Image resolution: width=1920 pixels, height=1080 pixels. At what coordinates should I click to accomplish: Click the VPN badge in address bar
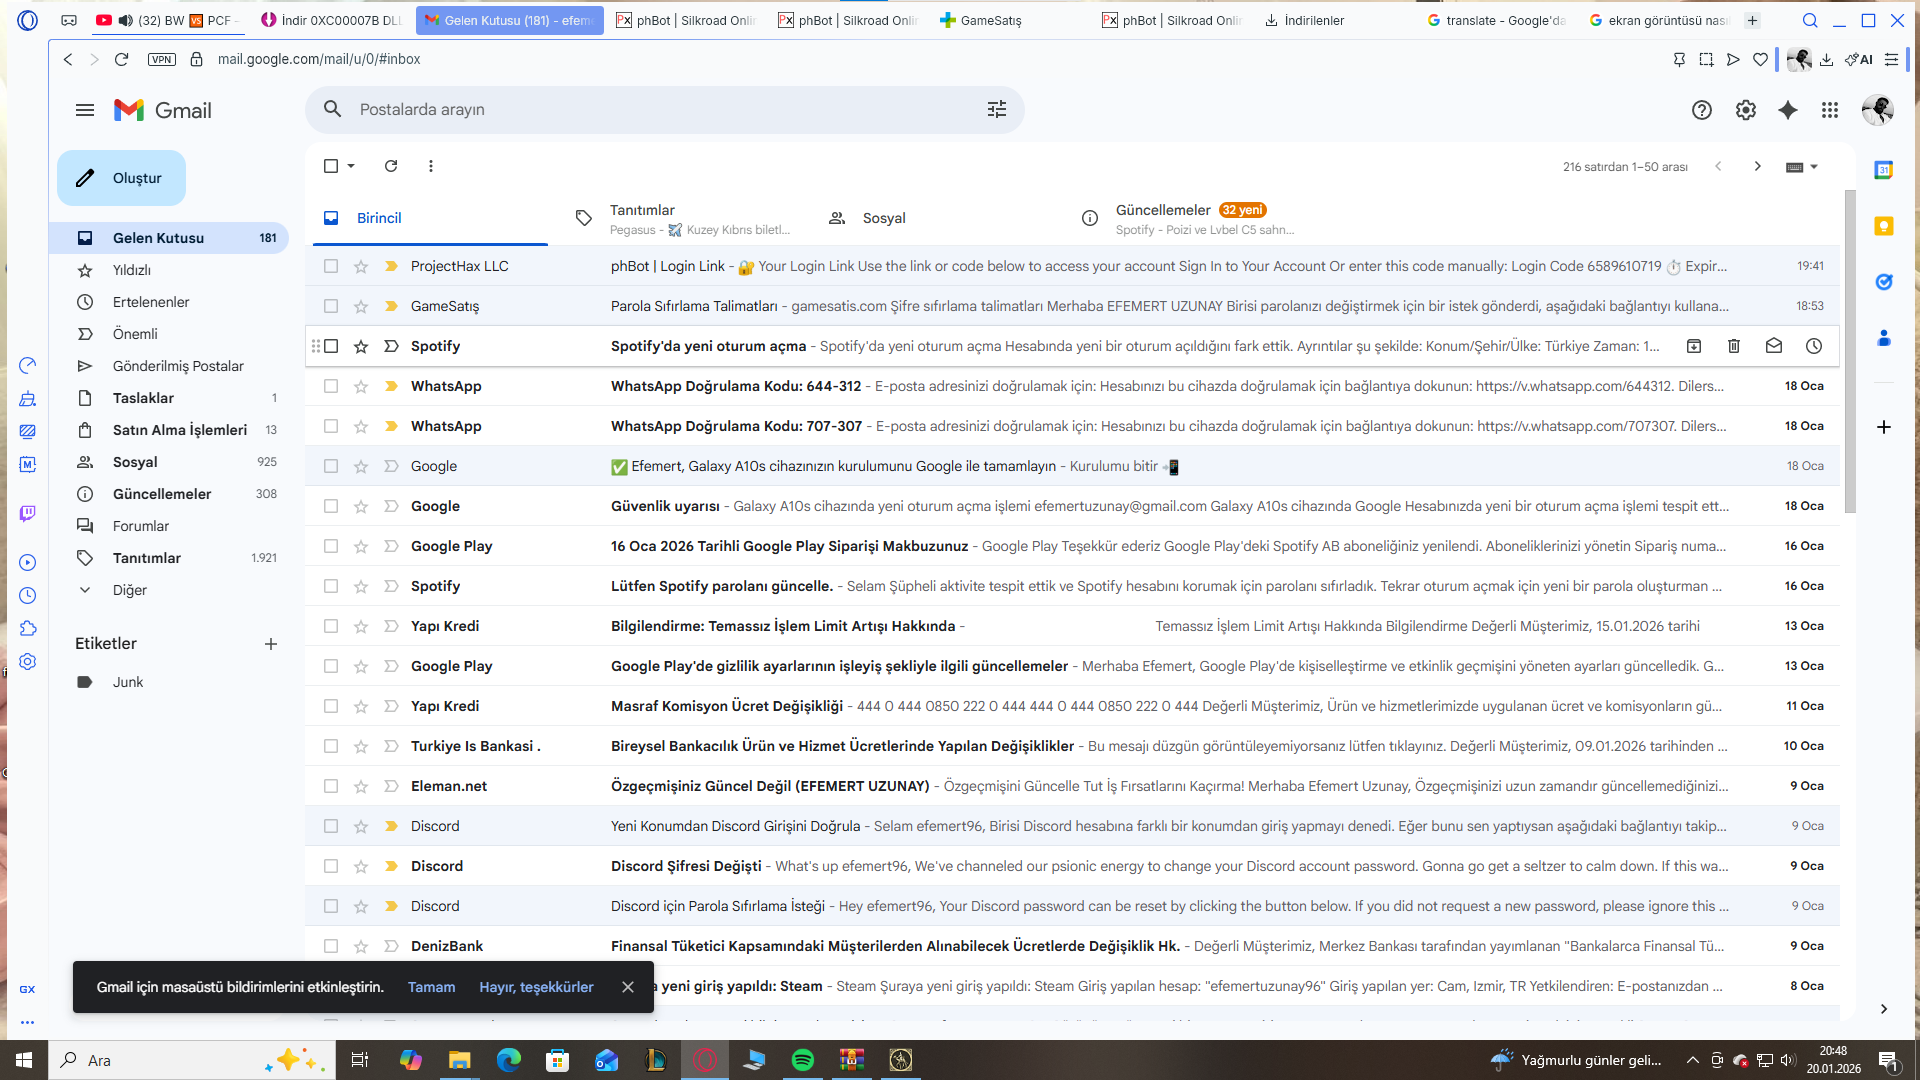click(x=161, y=59)
